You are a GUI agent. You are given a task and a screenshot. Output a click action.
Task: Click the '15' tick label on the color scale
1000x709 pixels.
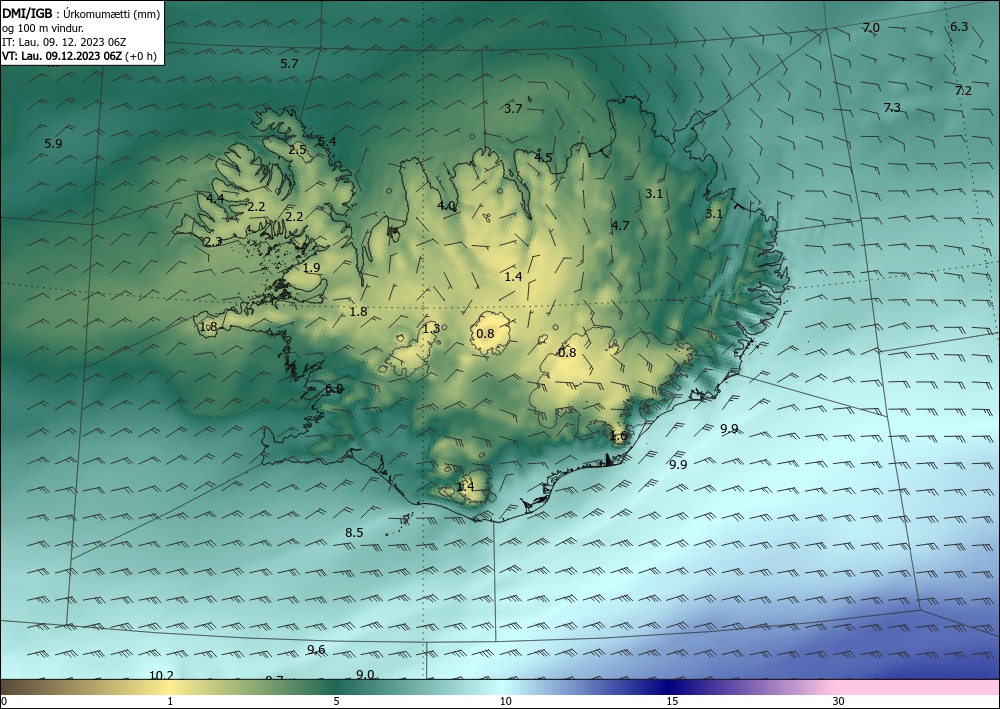coord(672,701)
